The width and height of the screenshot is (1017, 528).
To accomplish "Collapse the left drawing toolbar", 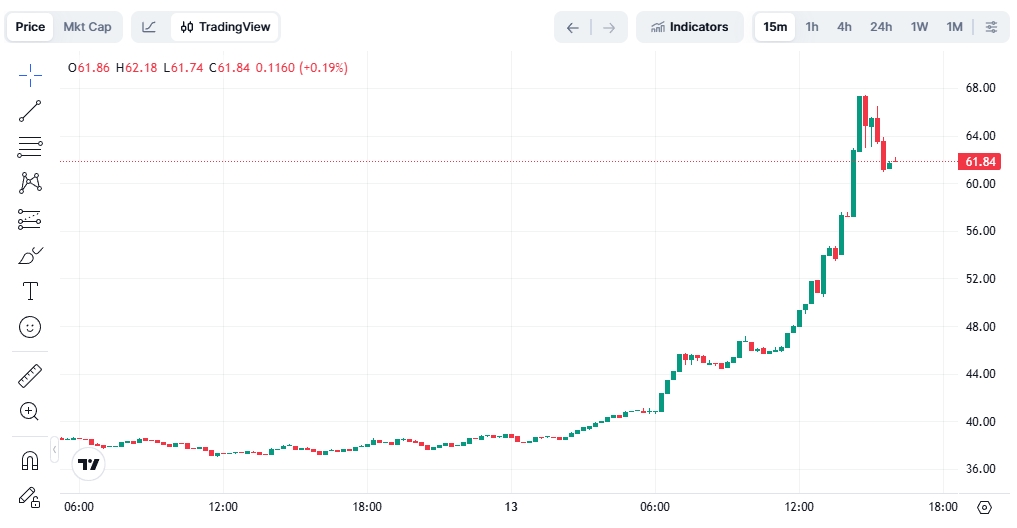I will [54, 450].
